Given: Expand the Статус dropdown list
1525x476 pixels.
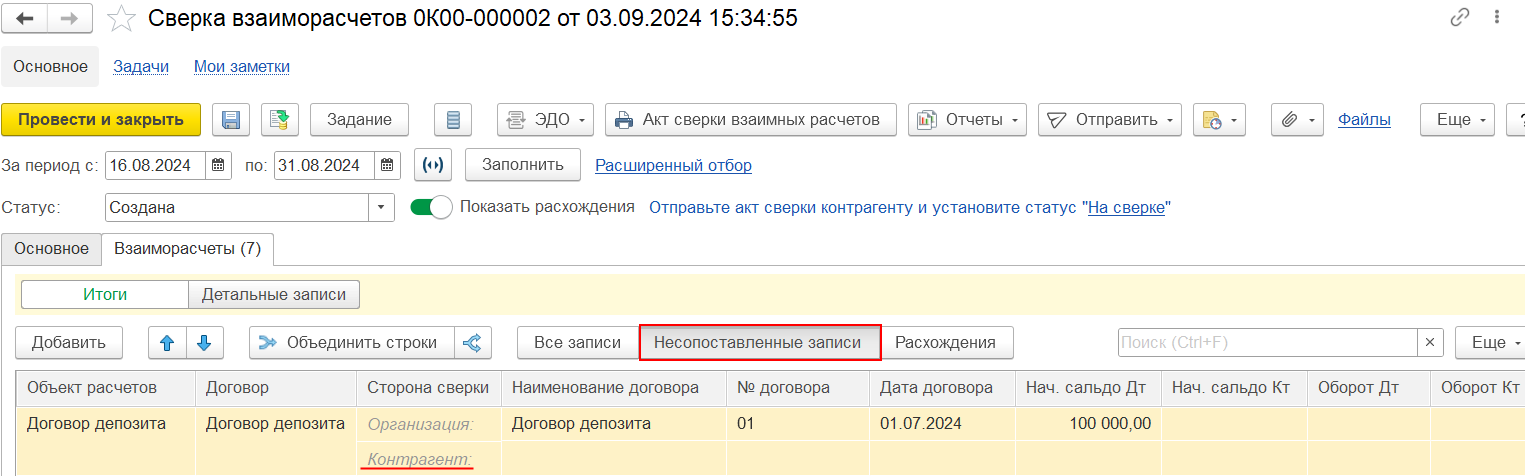Looking at the screenshot, I should click(381, 208).
